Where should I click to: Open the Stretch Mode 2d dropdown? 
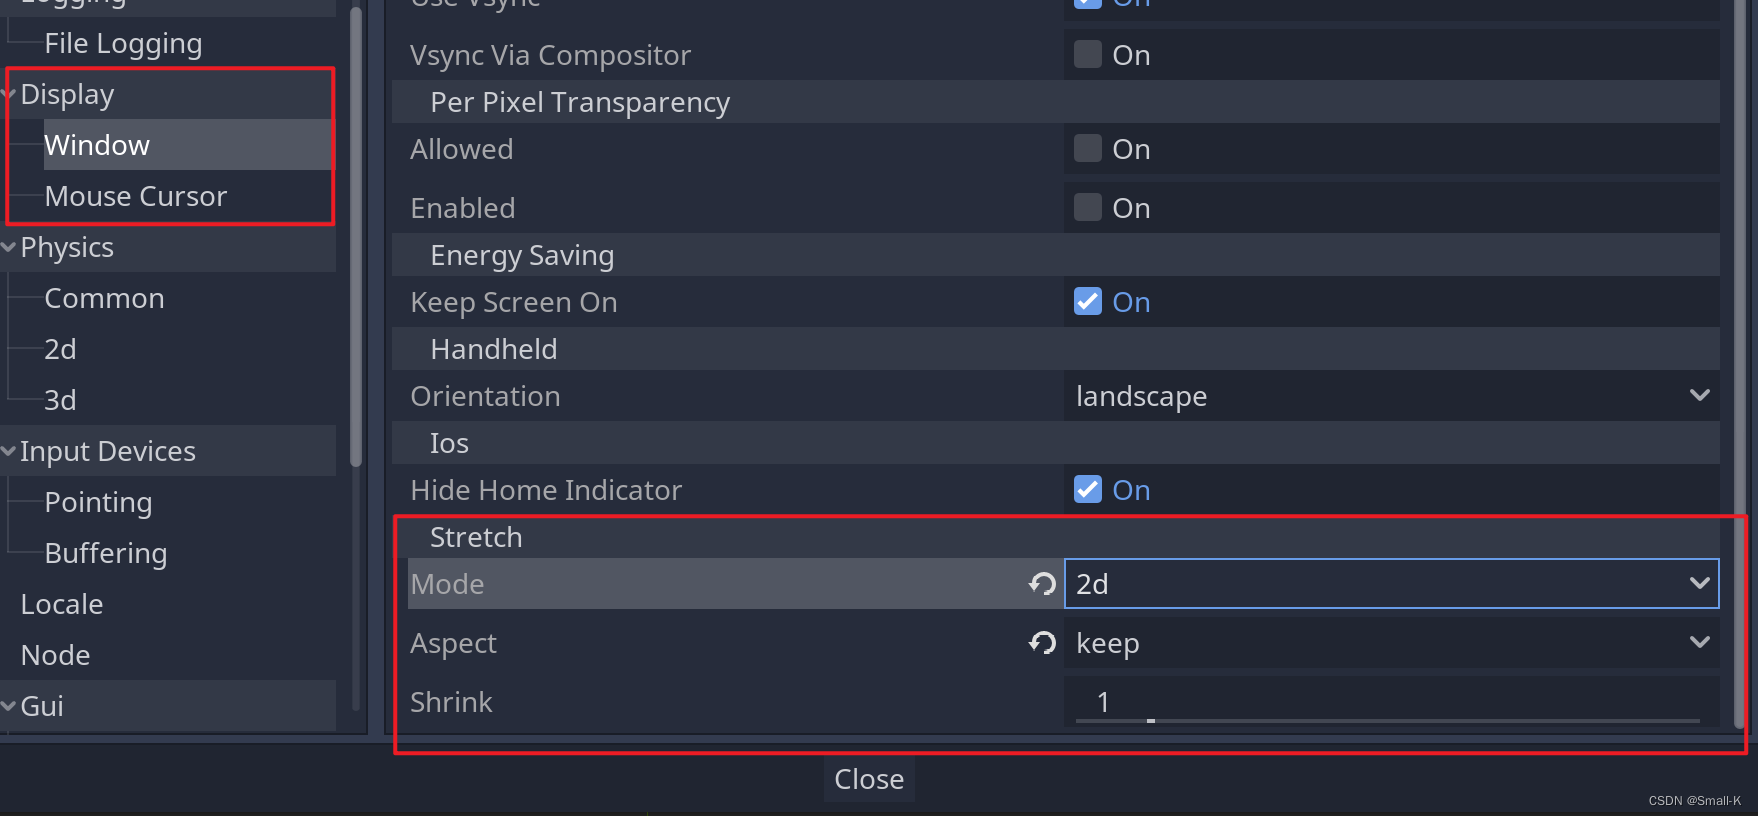tap(1392, 584)
